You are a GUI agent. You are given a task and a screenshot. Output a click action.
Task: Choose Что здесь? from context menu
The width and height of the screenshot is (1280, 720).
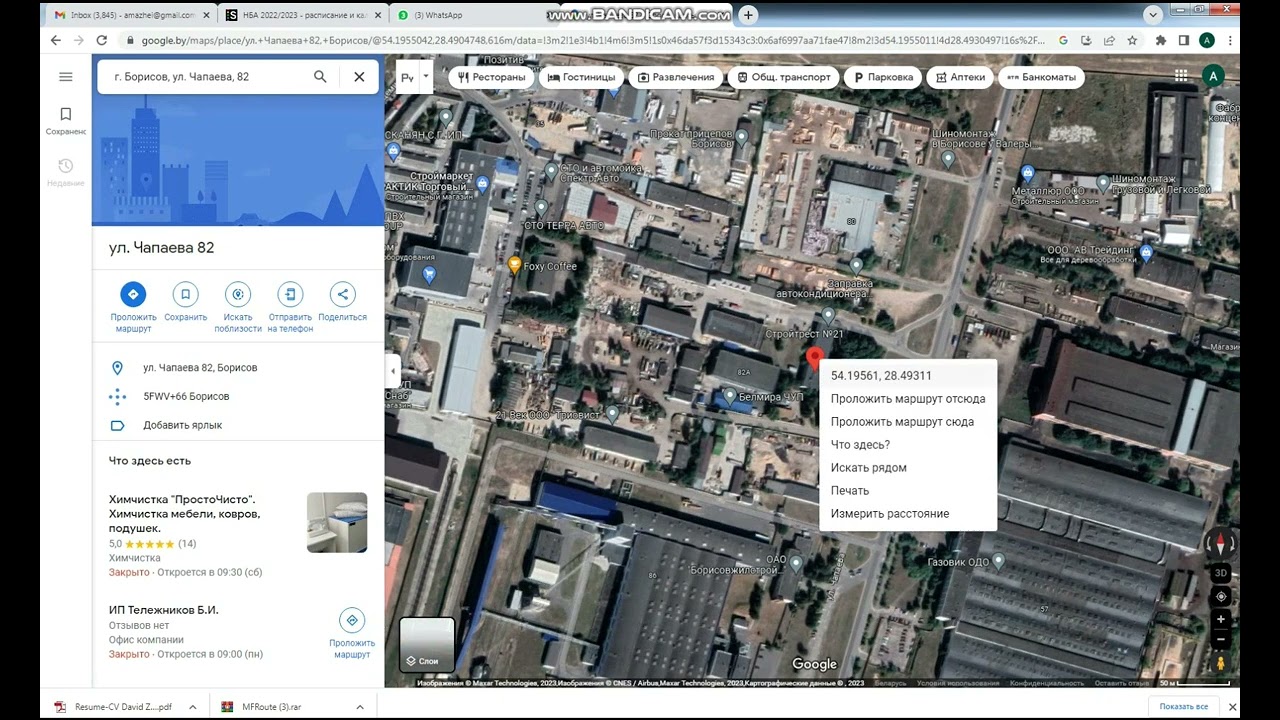pyautogui.click(x=908, y=445)
